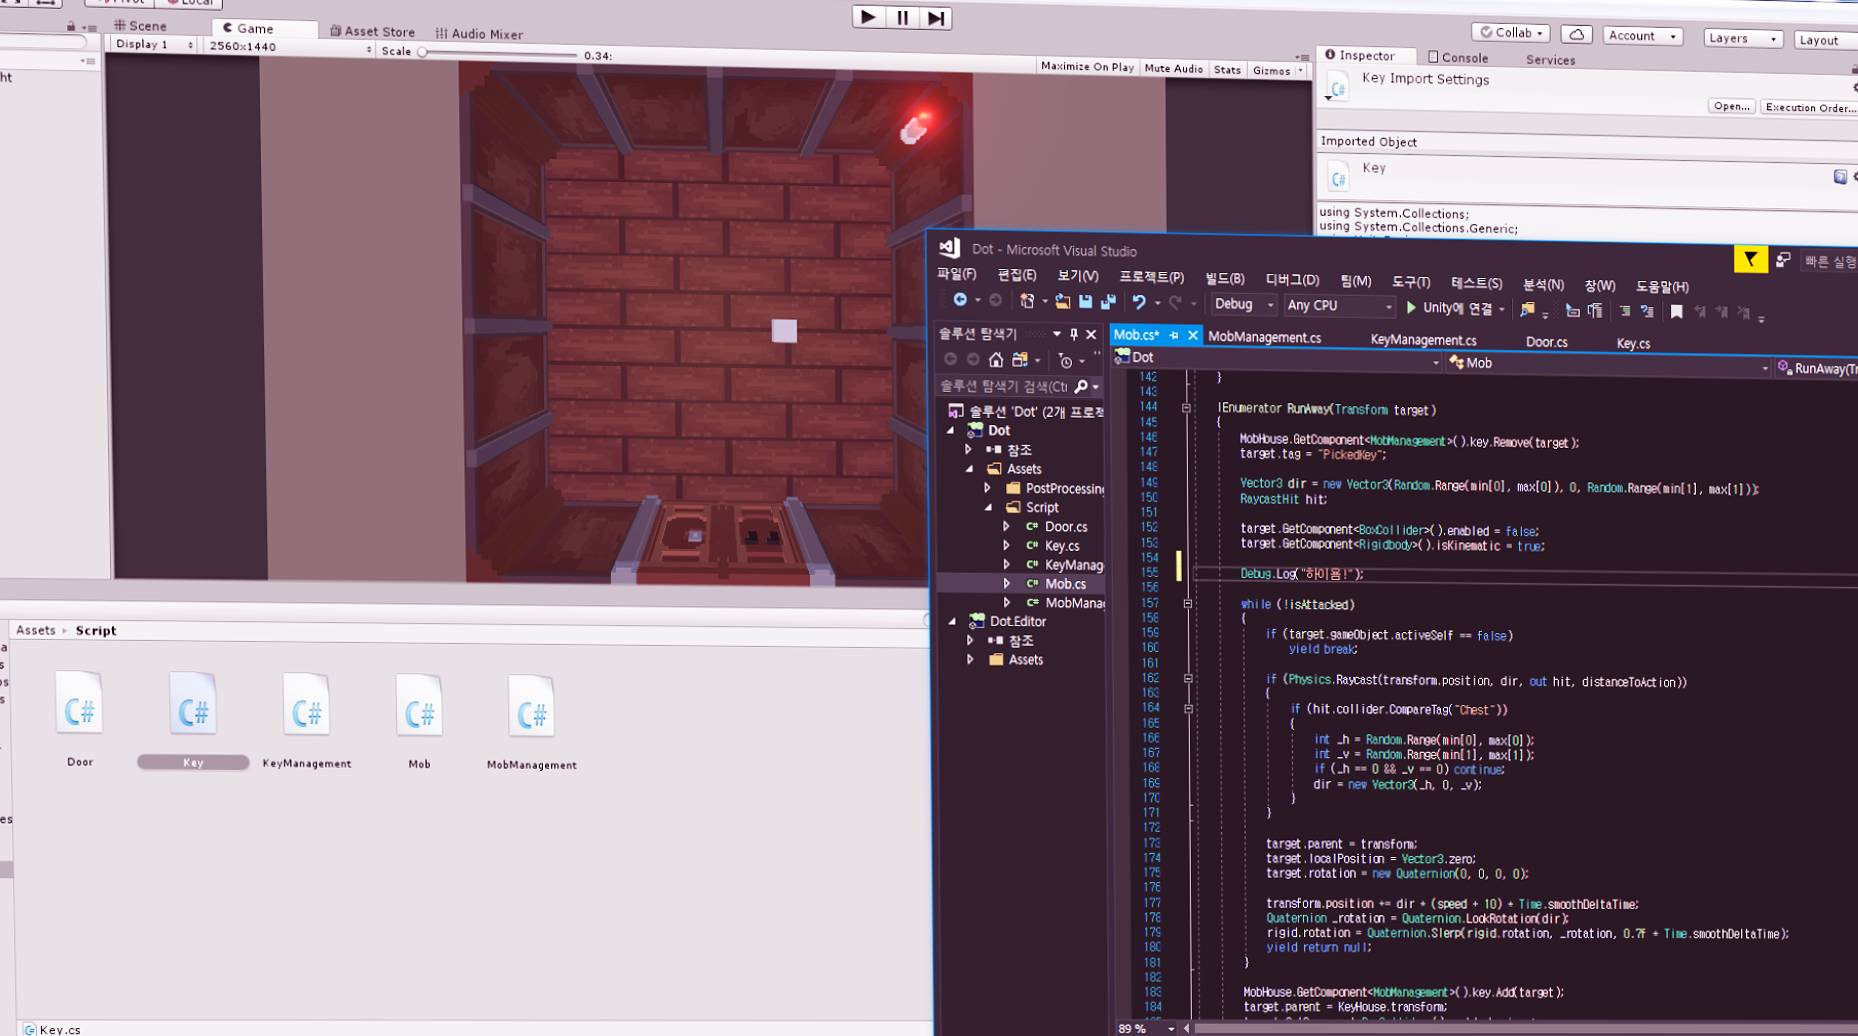Save the current file in Visual Studio
The width and height of the screenshot is (1858, 1036).
pos(1085,302)
